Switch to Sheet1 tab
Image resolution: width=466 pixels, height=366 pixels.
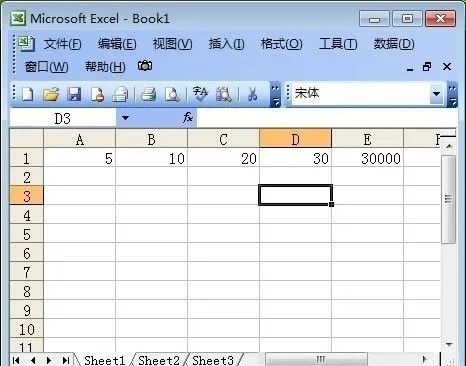coord(105,360)
